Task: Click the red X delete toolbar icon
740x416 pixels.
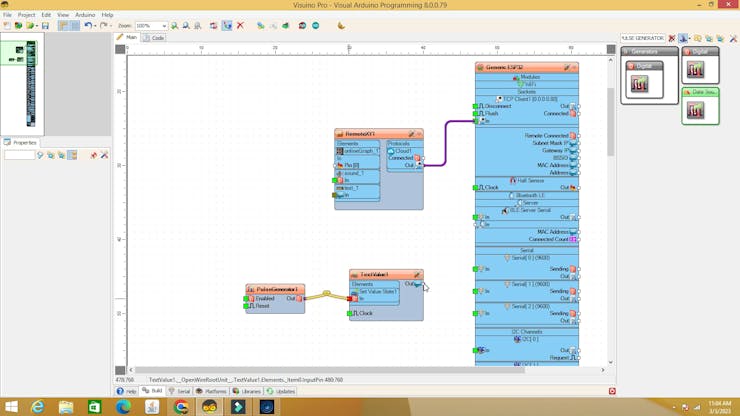Action: pos(240,25)
